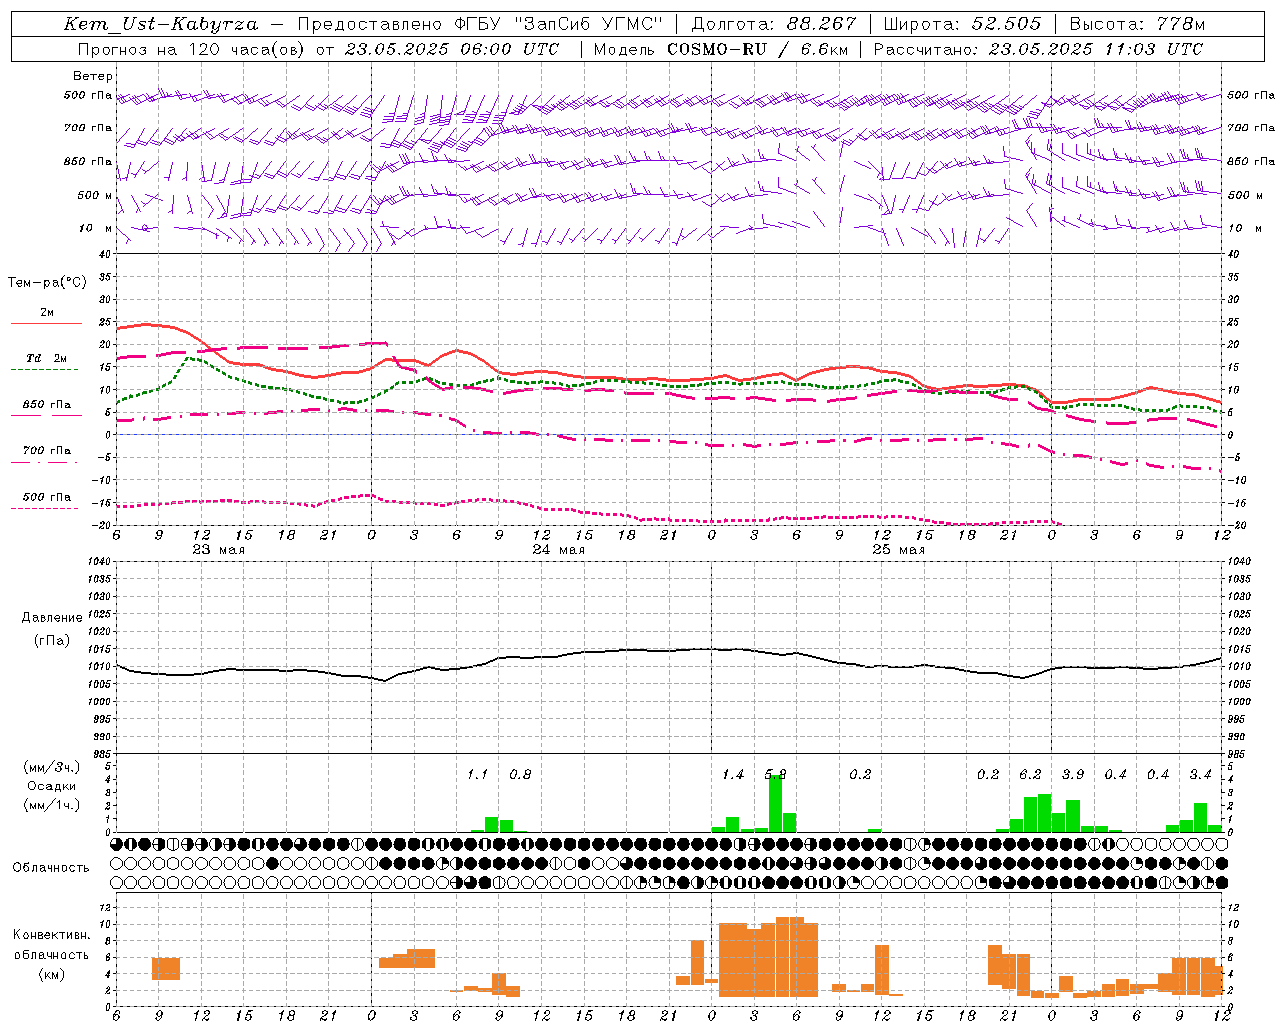Click the precipitation value 6.2
The height and width of the screenshot is (1024, 1280).
point(1030,774)
